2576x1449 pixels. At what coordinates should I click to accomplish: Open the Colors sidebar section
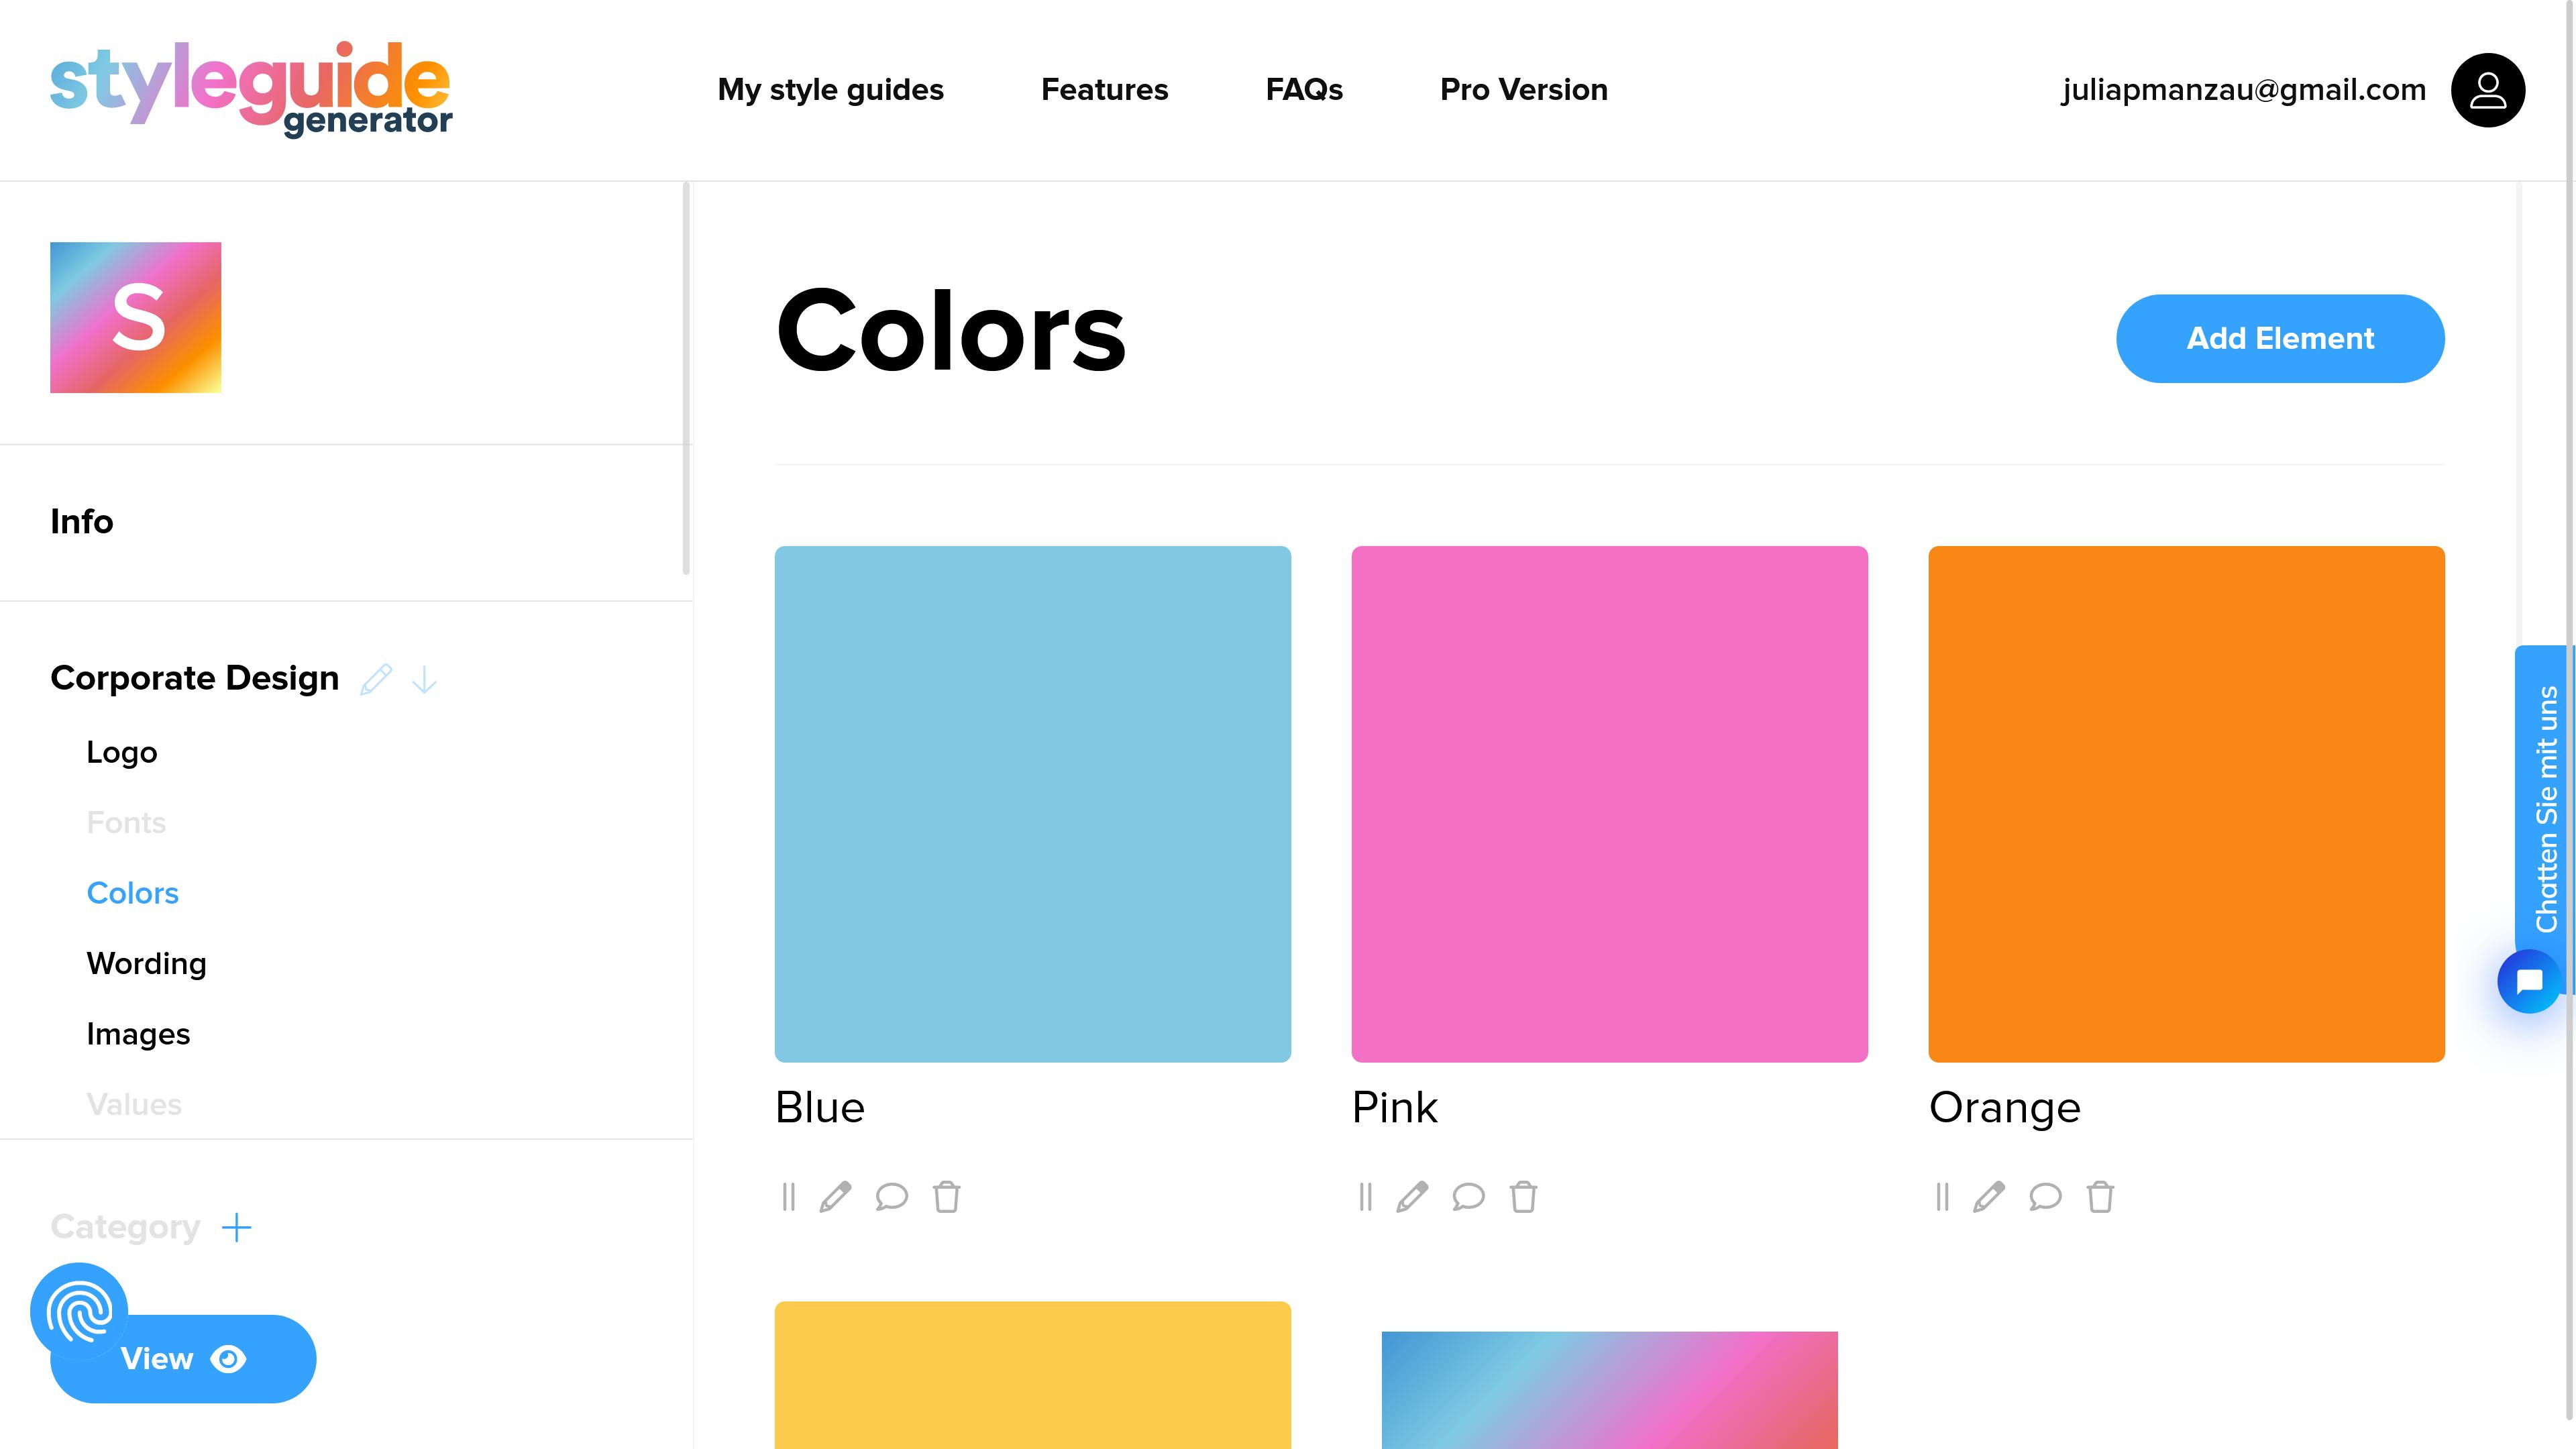click(132, 893)
